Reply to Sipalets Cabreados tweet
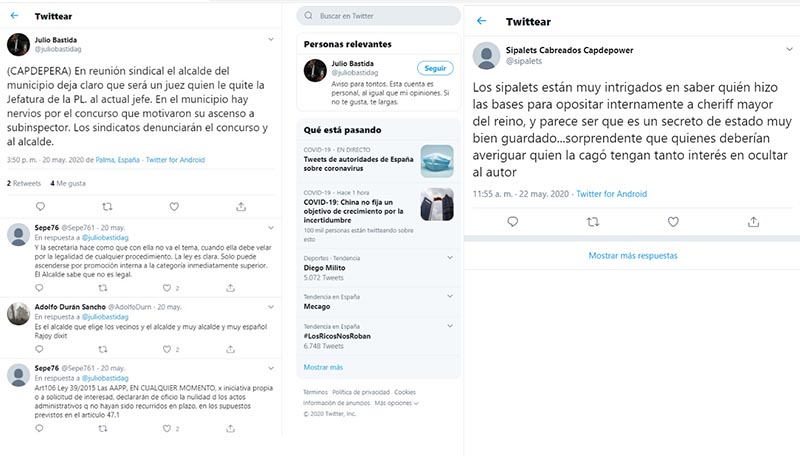The height and width of the screenshot is (456, 800). (513, 222)
